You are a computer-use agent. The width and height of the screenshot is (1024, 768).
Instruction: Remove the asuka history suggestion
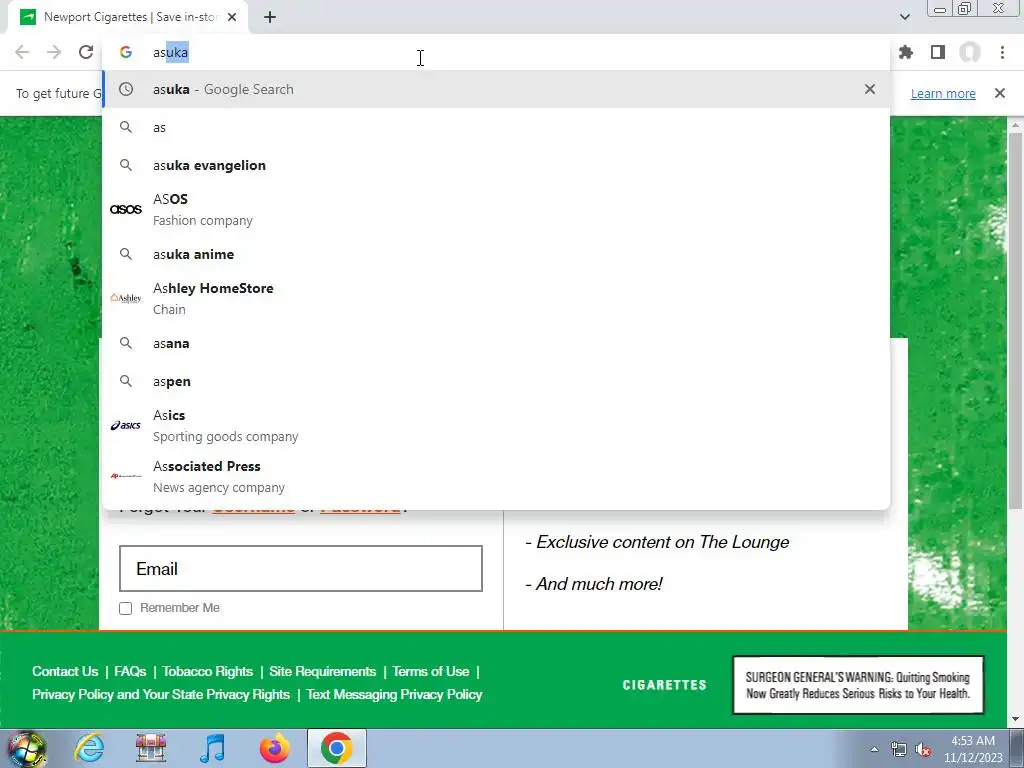(870, 89)
